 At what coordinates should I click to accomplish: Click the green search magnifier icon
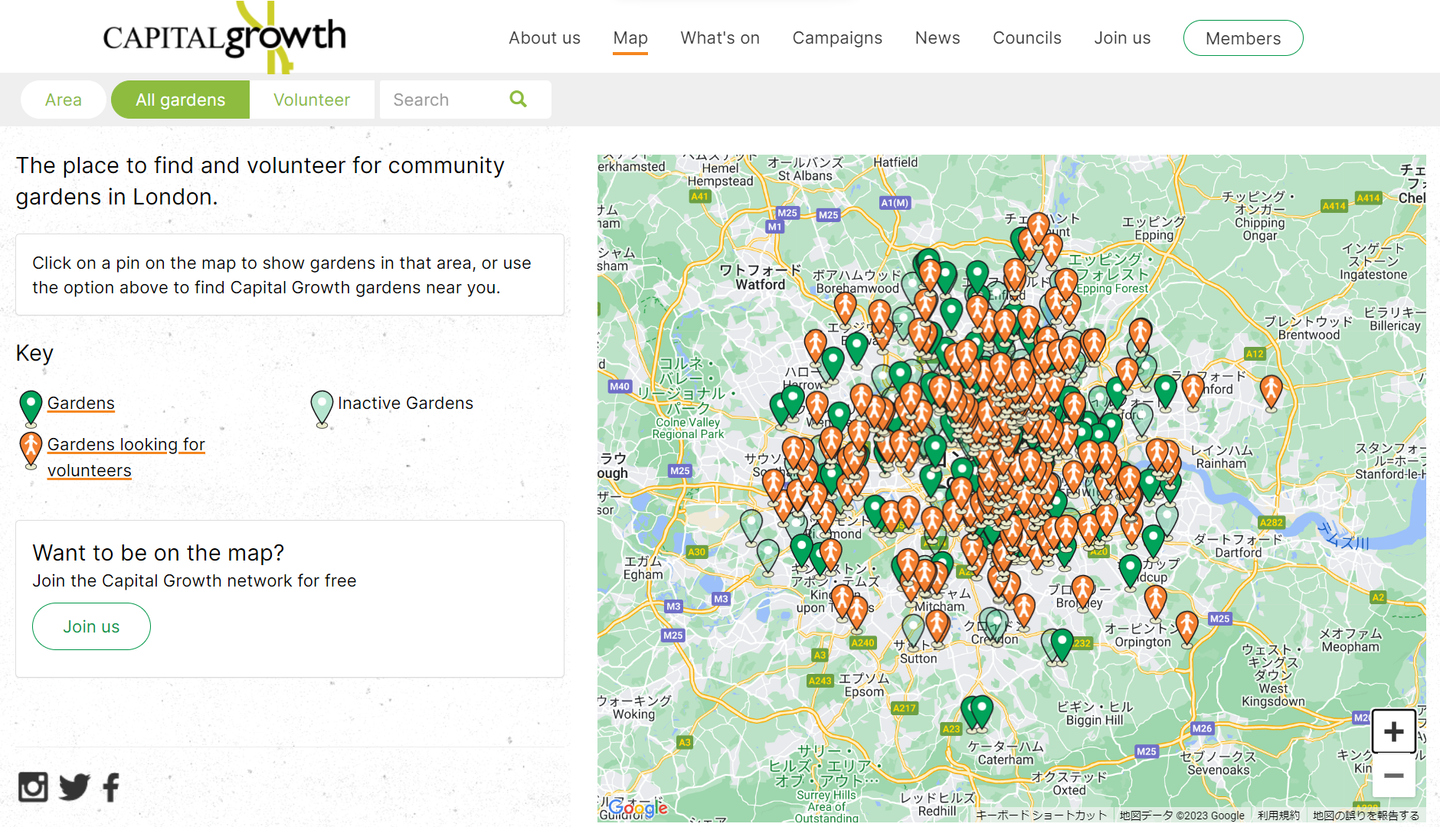click(x=518, y=99)
